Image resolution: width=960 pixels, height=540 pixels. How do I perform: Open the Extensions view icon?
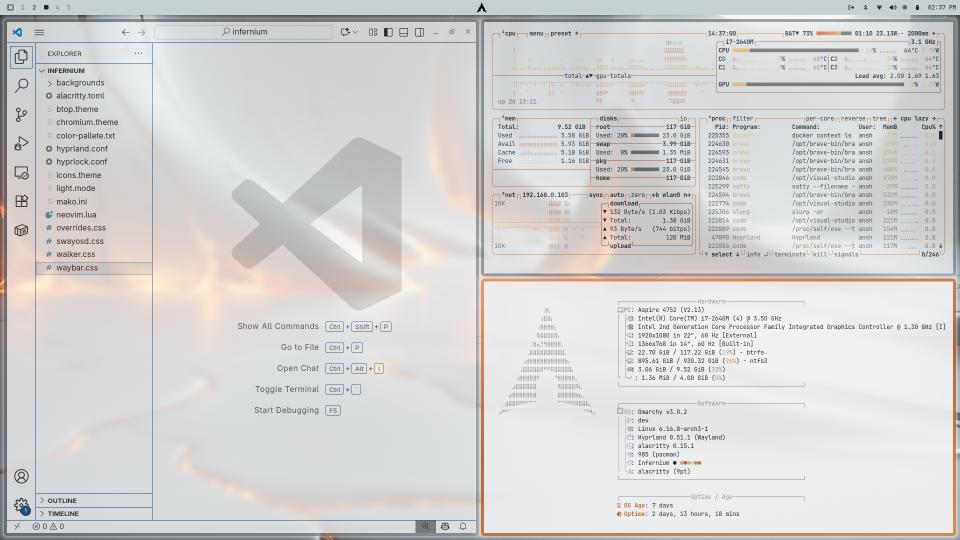pyautogui.click(x=21, y=202)
